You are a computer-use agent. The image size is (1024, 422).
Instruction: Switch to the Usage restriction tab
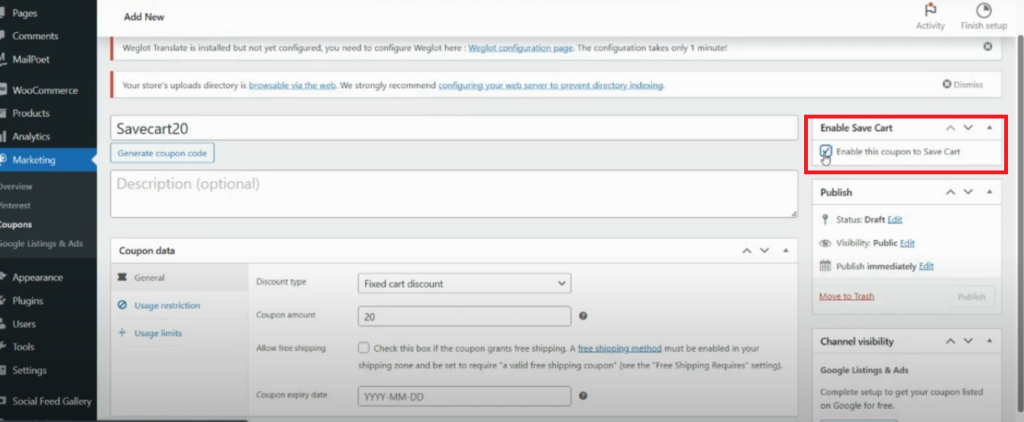pos(166,305)
